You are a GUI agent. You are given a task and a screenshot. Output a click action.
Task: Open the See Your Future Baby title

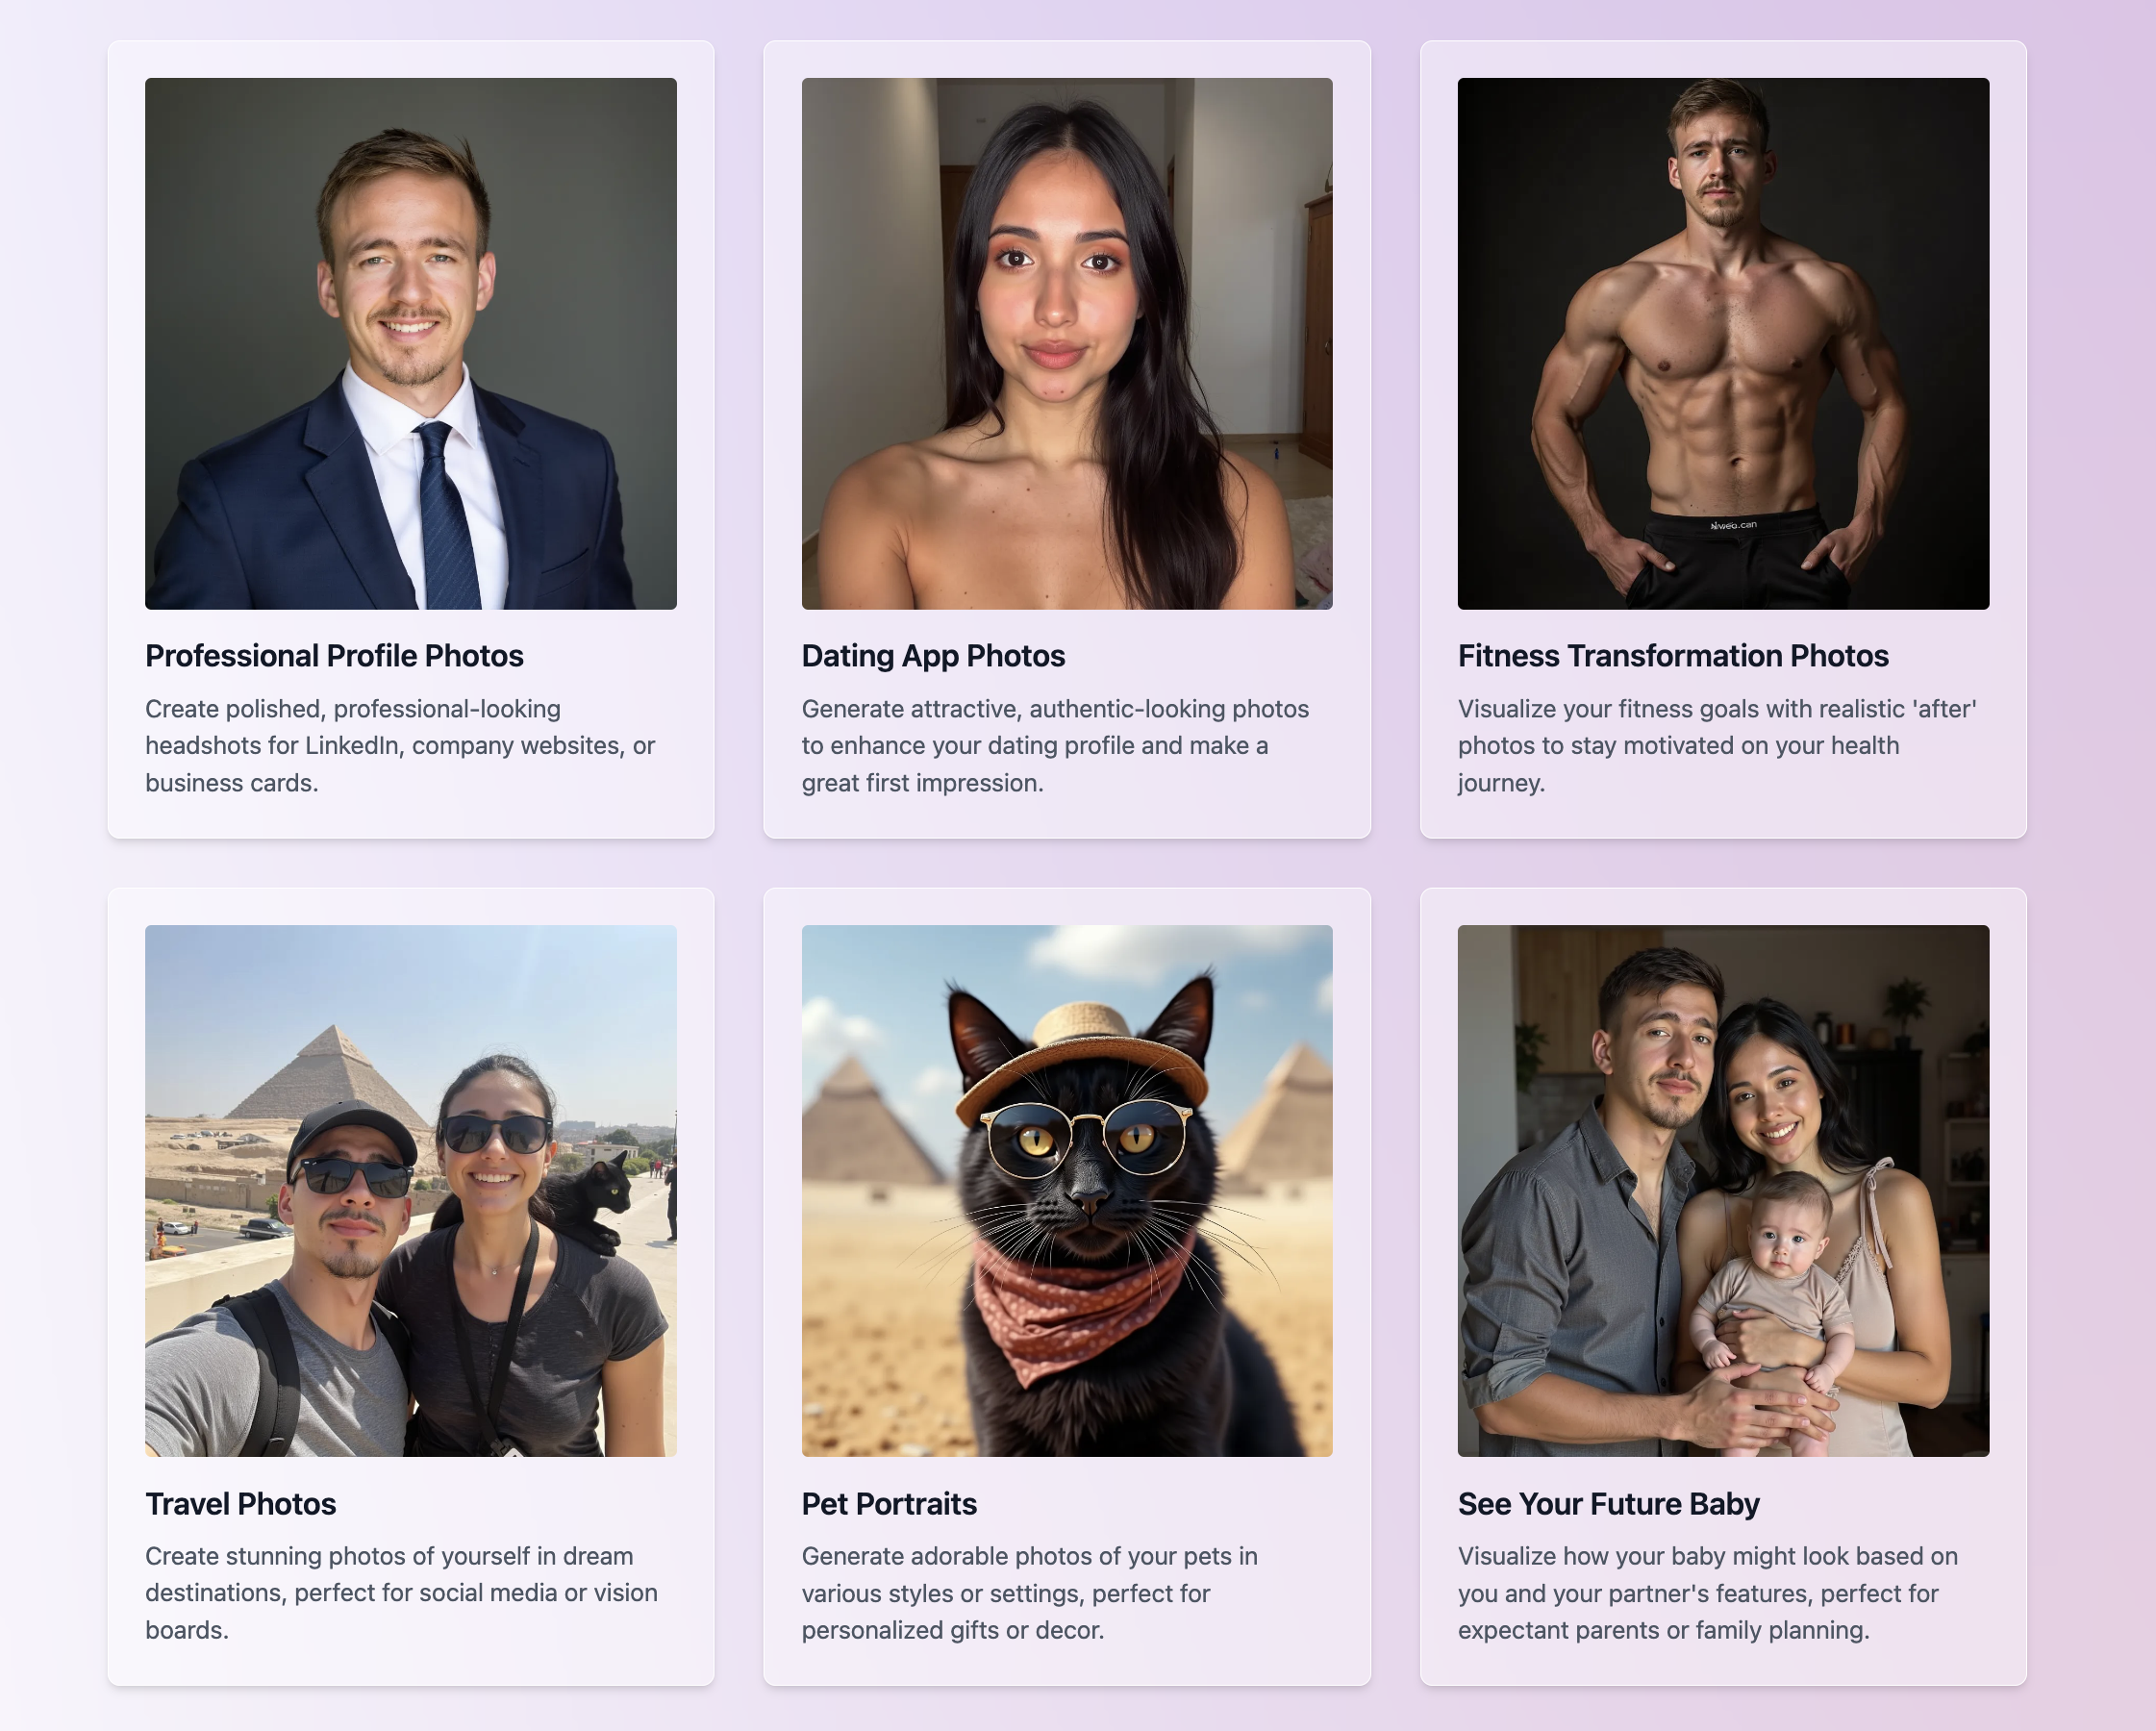(1608, 1503)
